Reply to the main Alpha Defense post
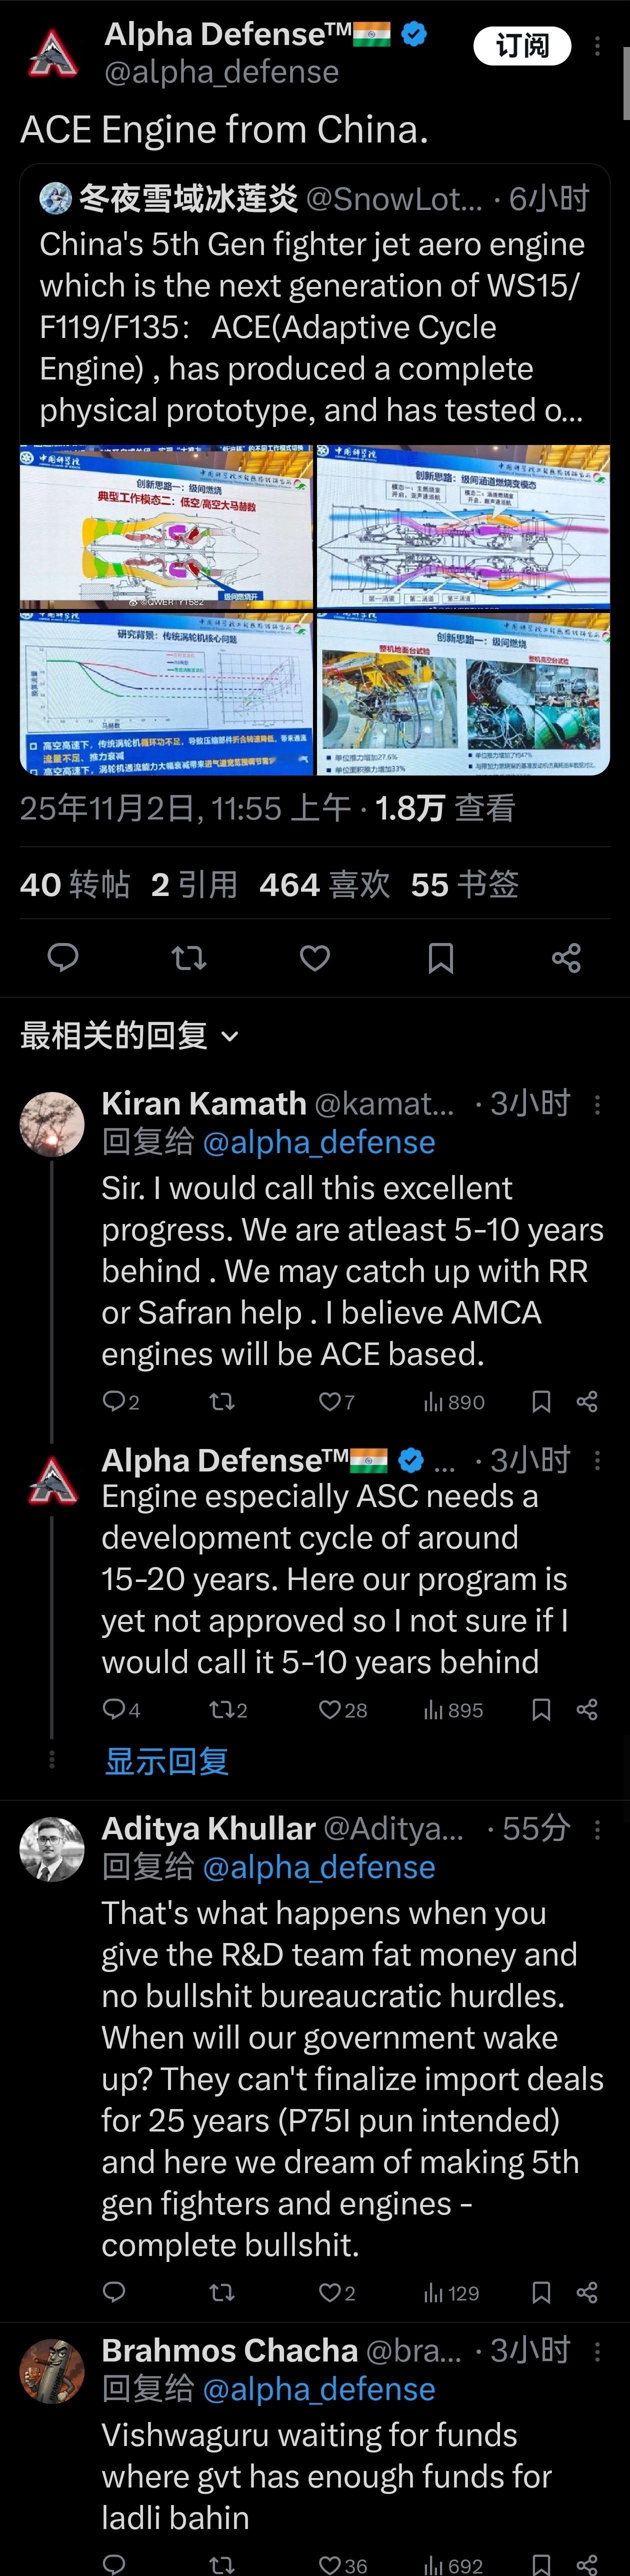The height and width of the screenshot is (2576, 630). 63,957
